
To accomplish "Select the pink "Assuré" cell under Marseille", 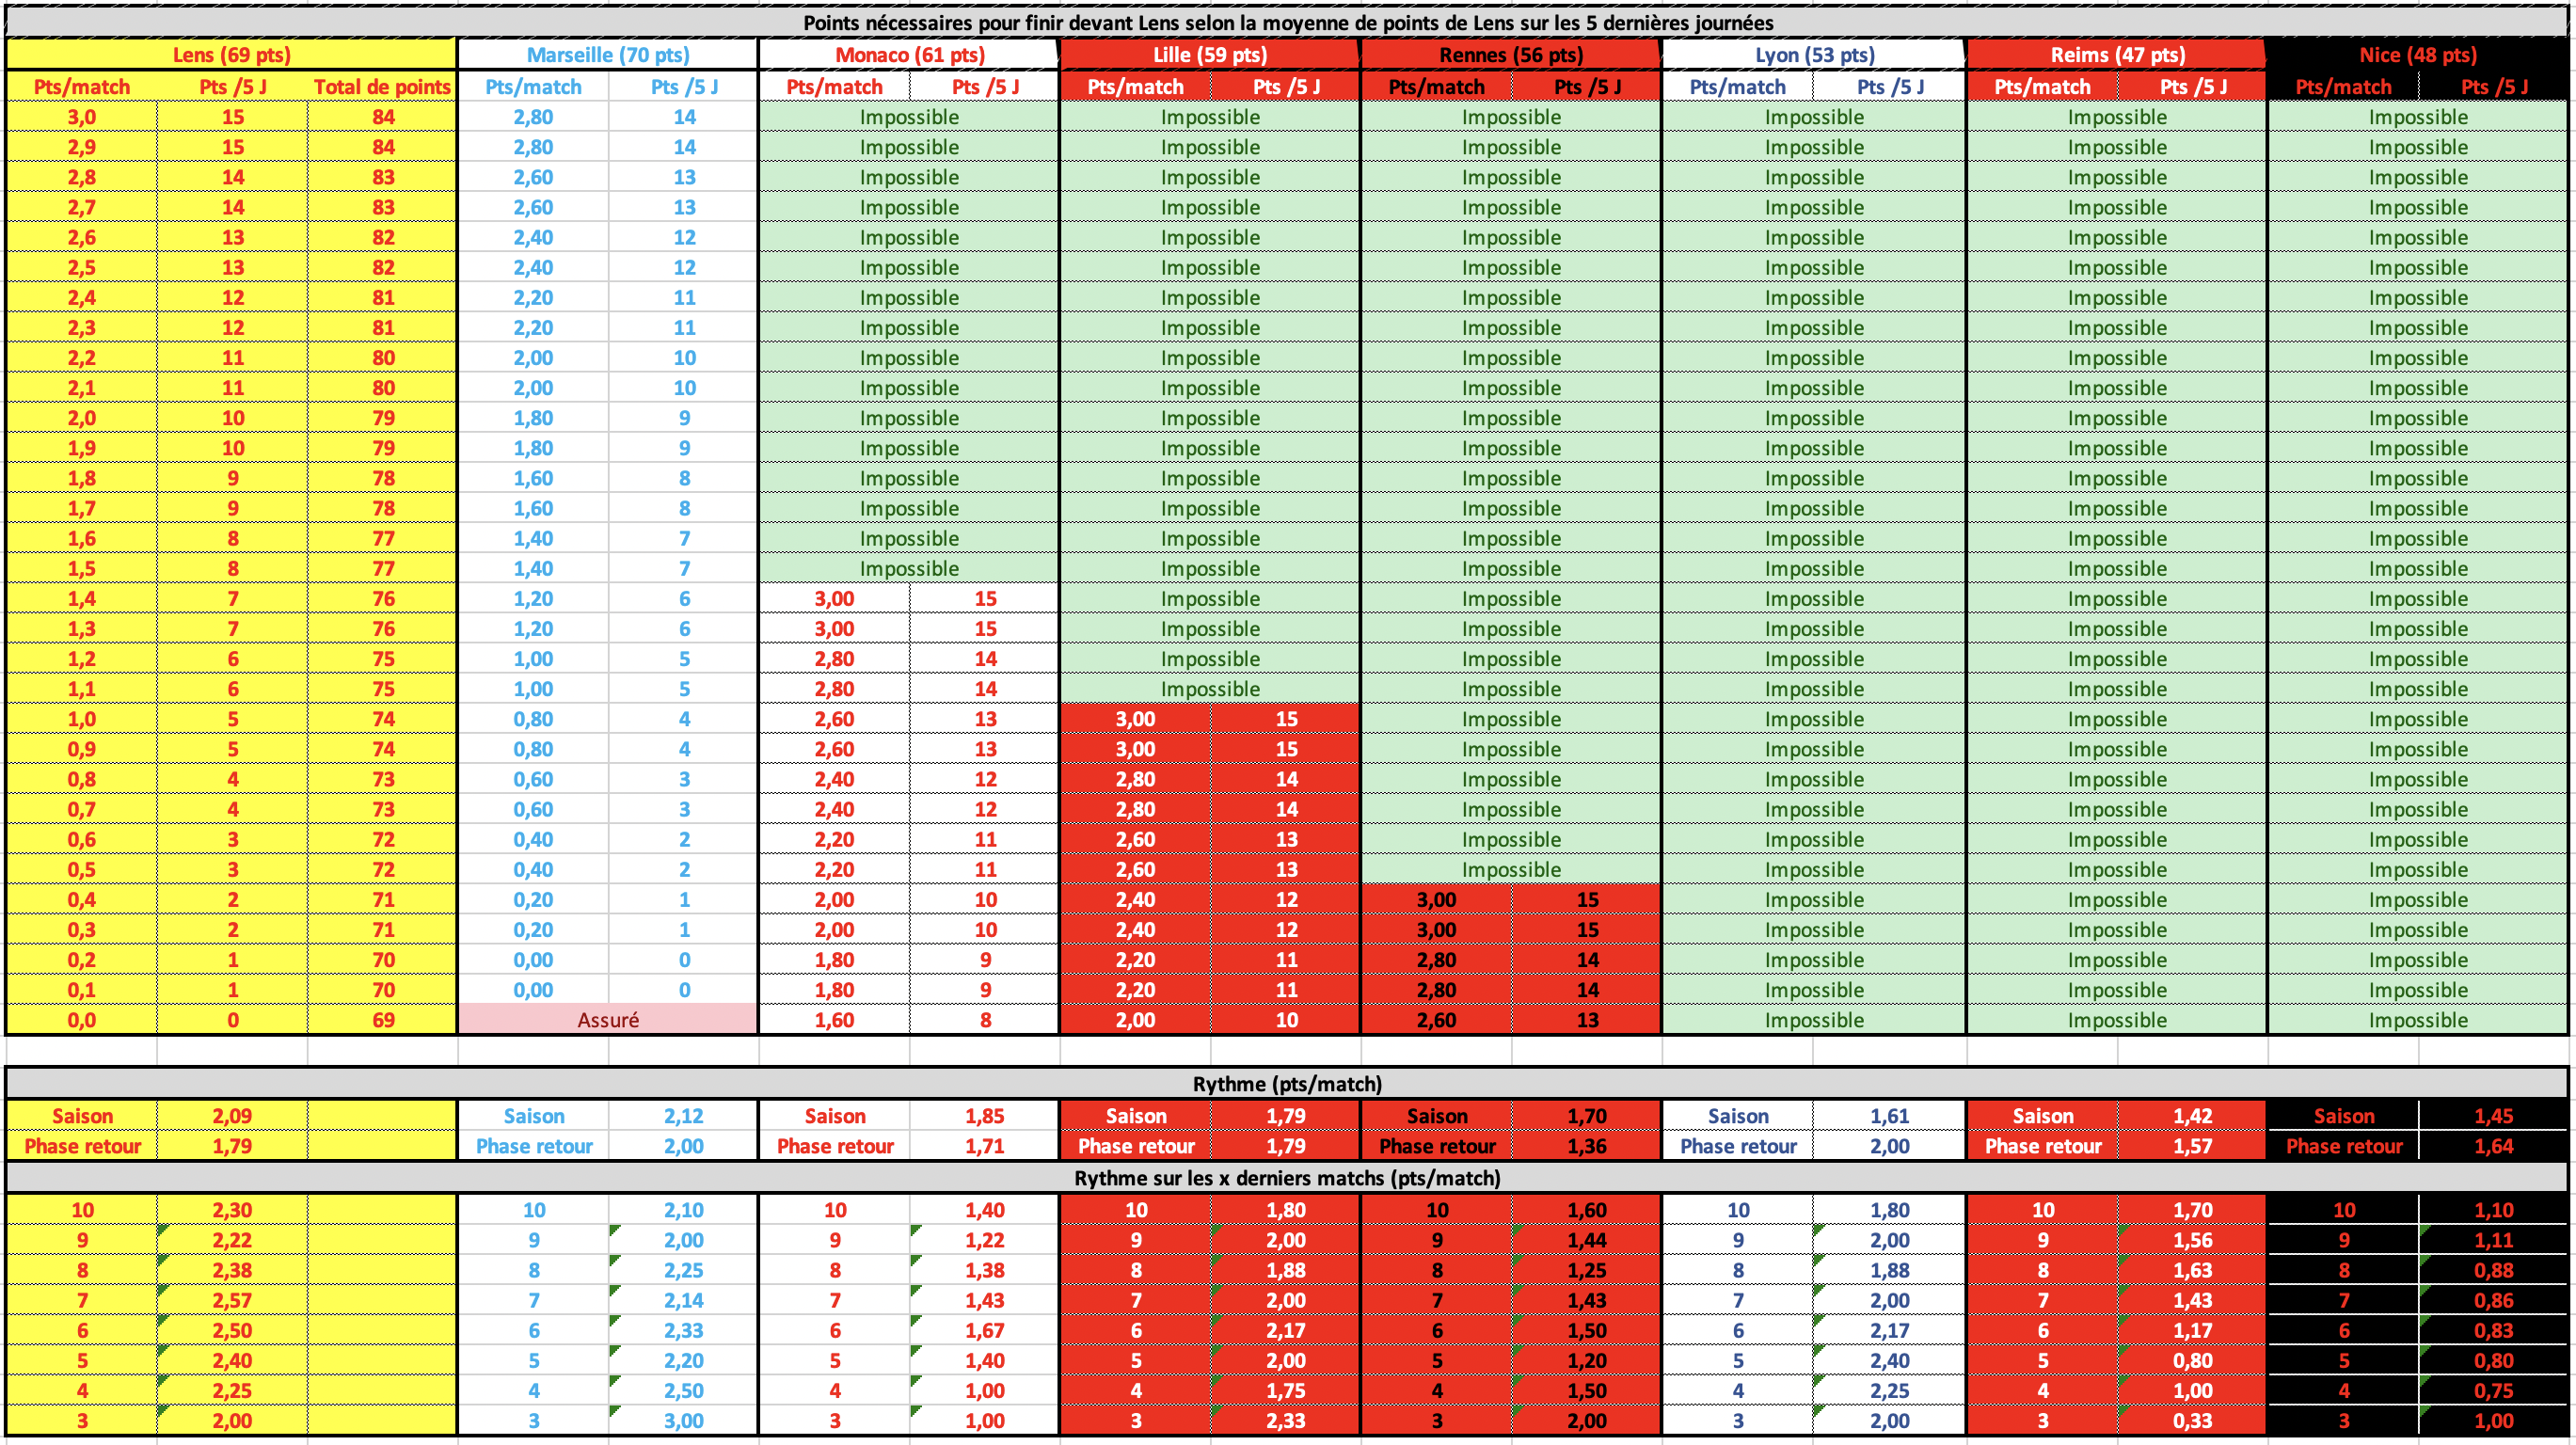I will tap(608, 1020).
